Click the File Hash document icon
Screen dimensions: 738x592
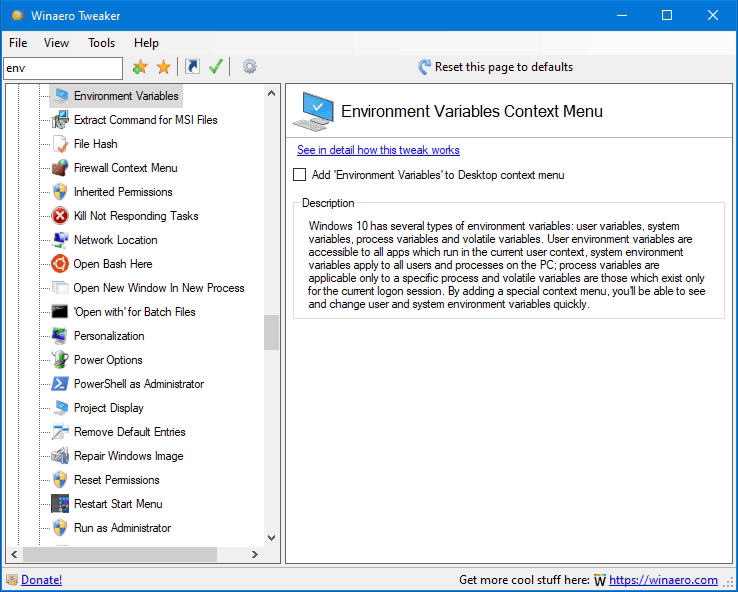point(60,144)
